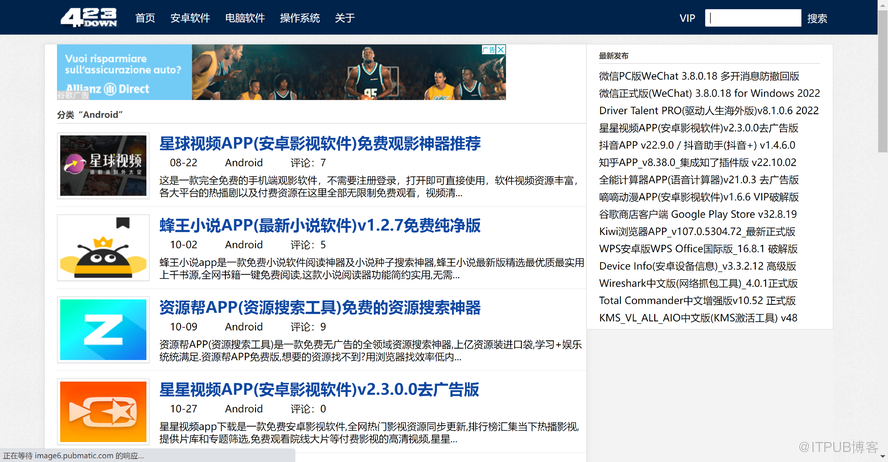Open sidebar link Google Play Store v32.8.19
The image size is (888, 462).
[698, 214]
